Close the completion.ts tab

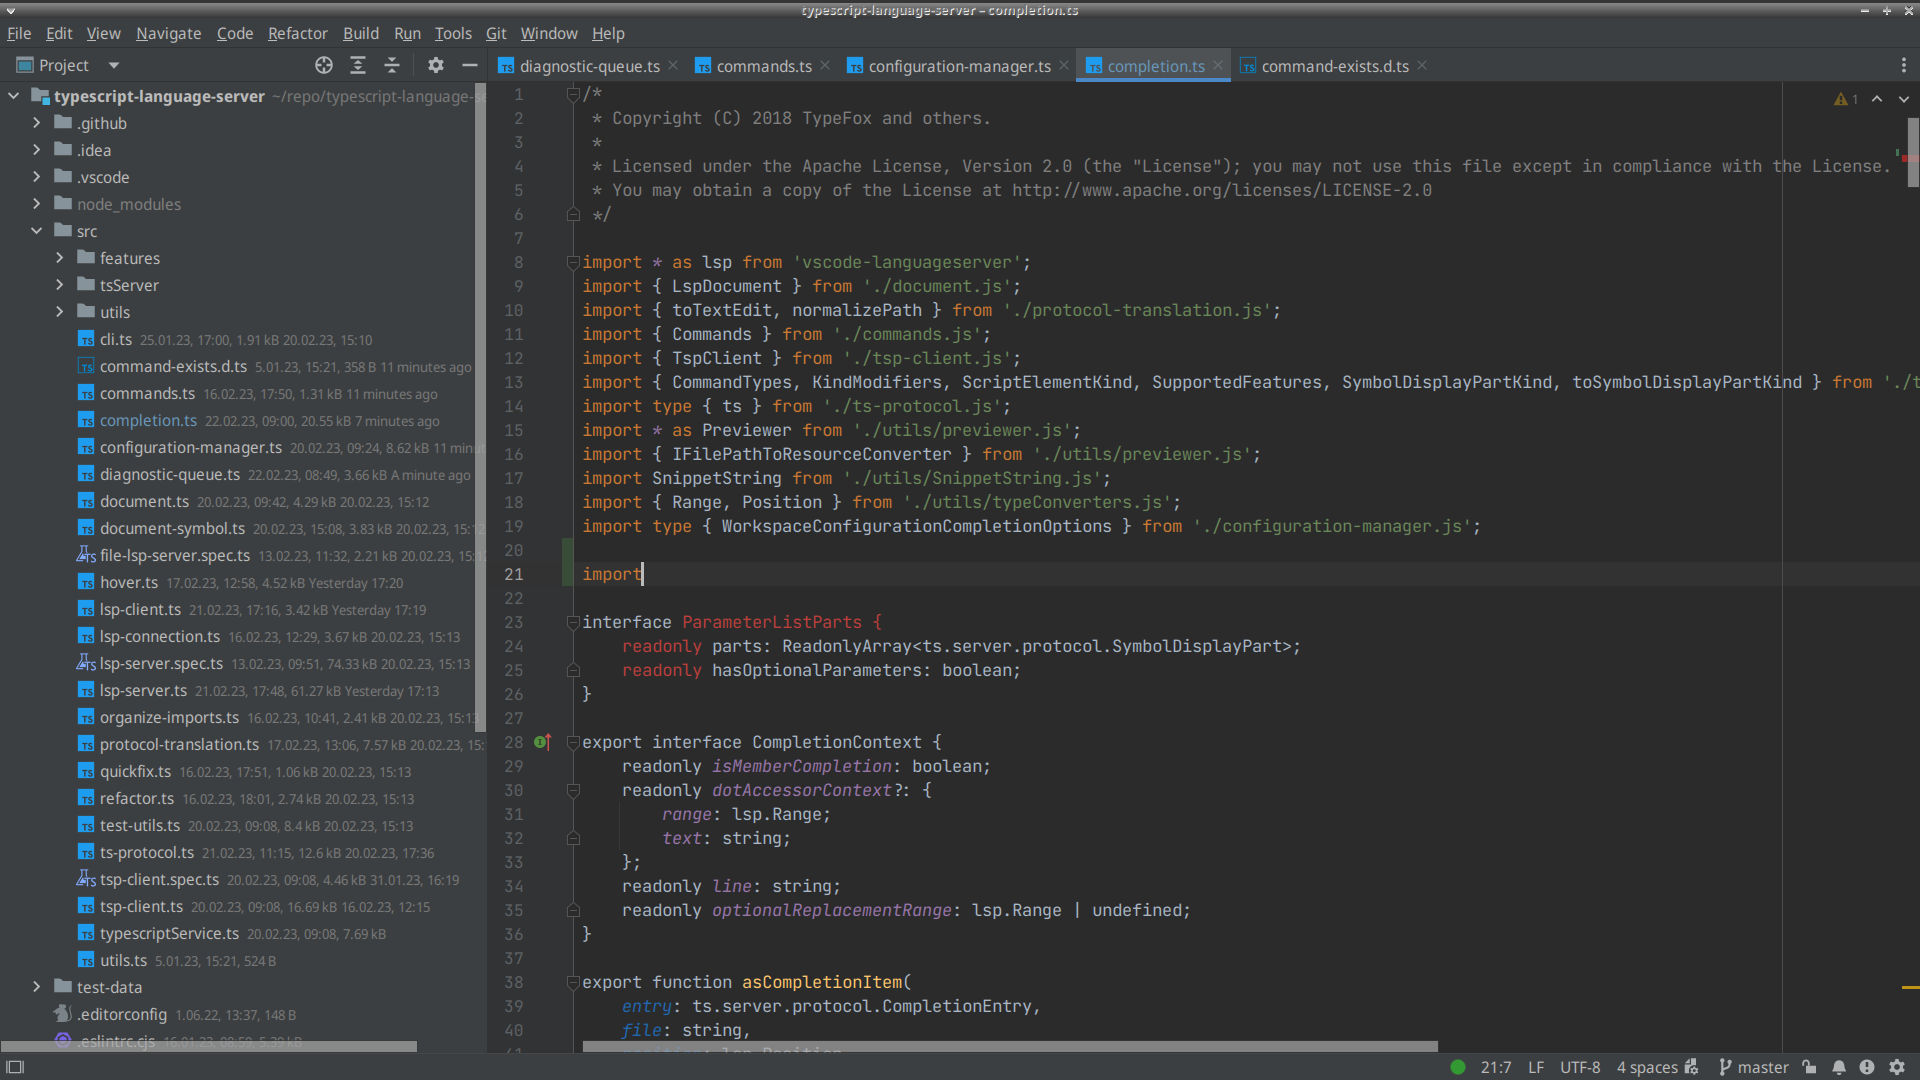point(1218,65)
